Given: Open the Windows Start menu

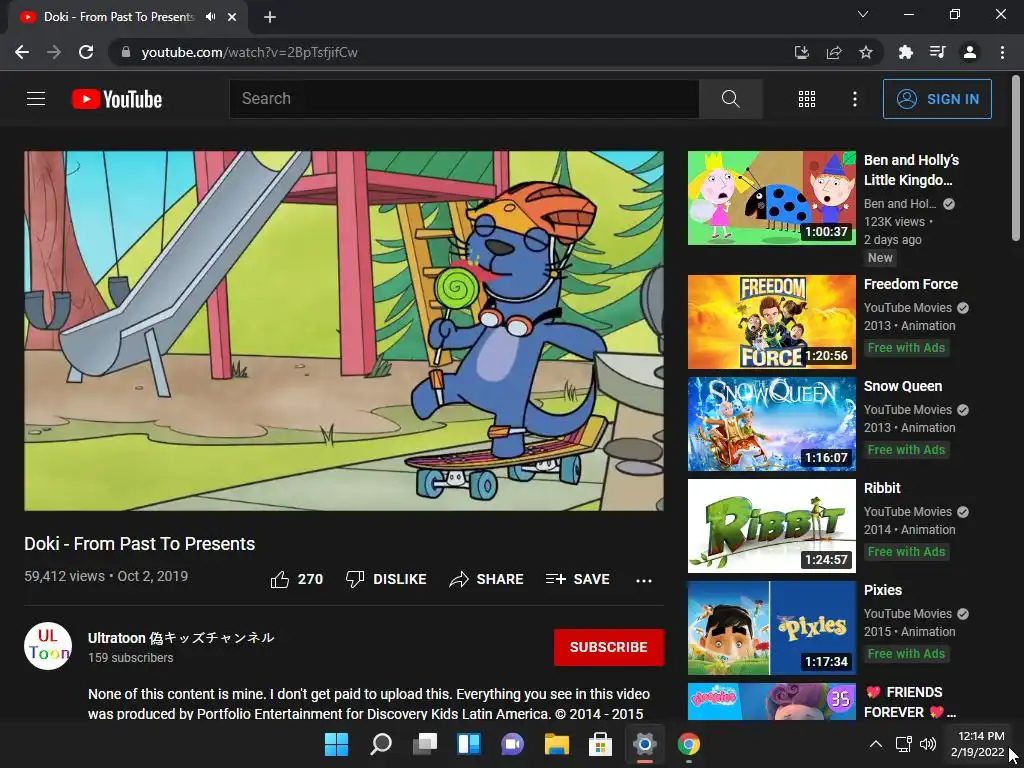Looking at the screenshot, I should (x=337, y=744).
